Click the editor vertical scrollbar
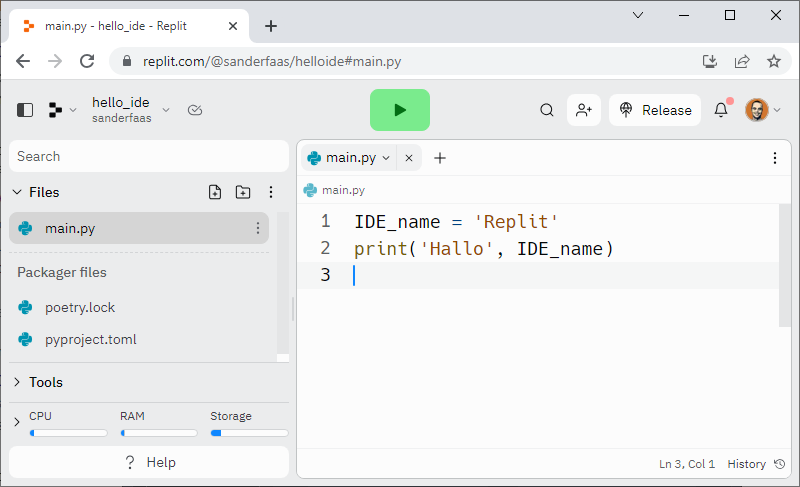 click(x=785, y=265)
